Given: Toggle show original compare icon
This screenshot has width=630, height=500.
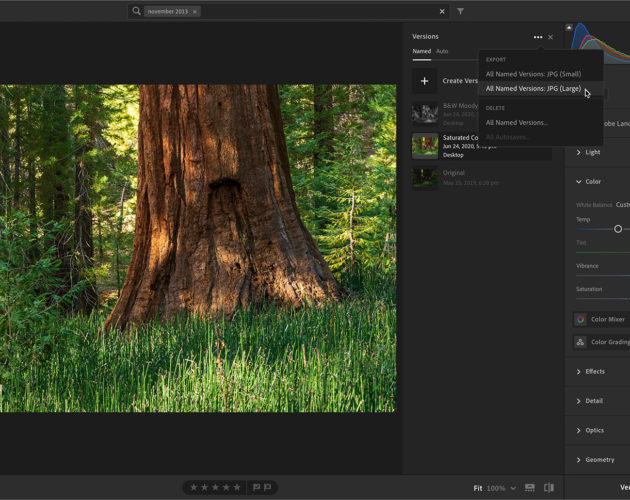Looking at the screenshot, I should (x=549, y=488).
